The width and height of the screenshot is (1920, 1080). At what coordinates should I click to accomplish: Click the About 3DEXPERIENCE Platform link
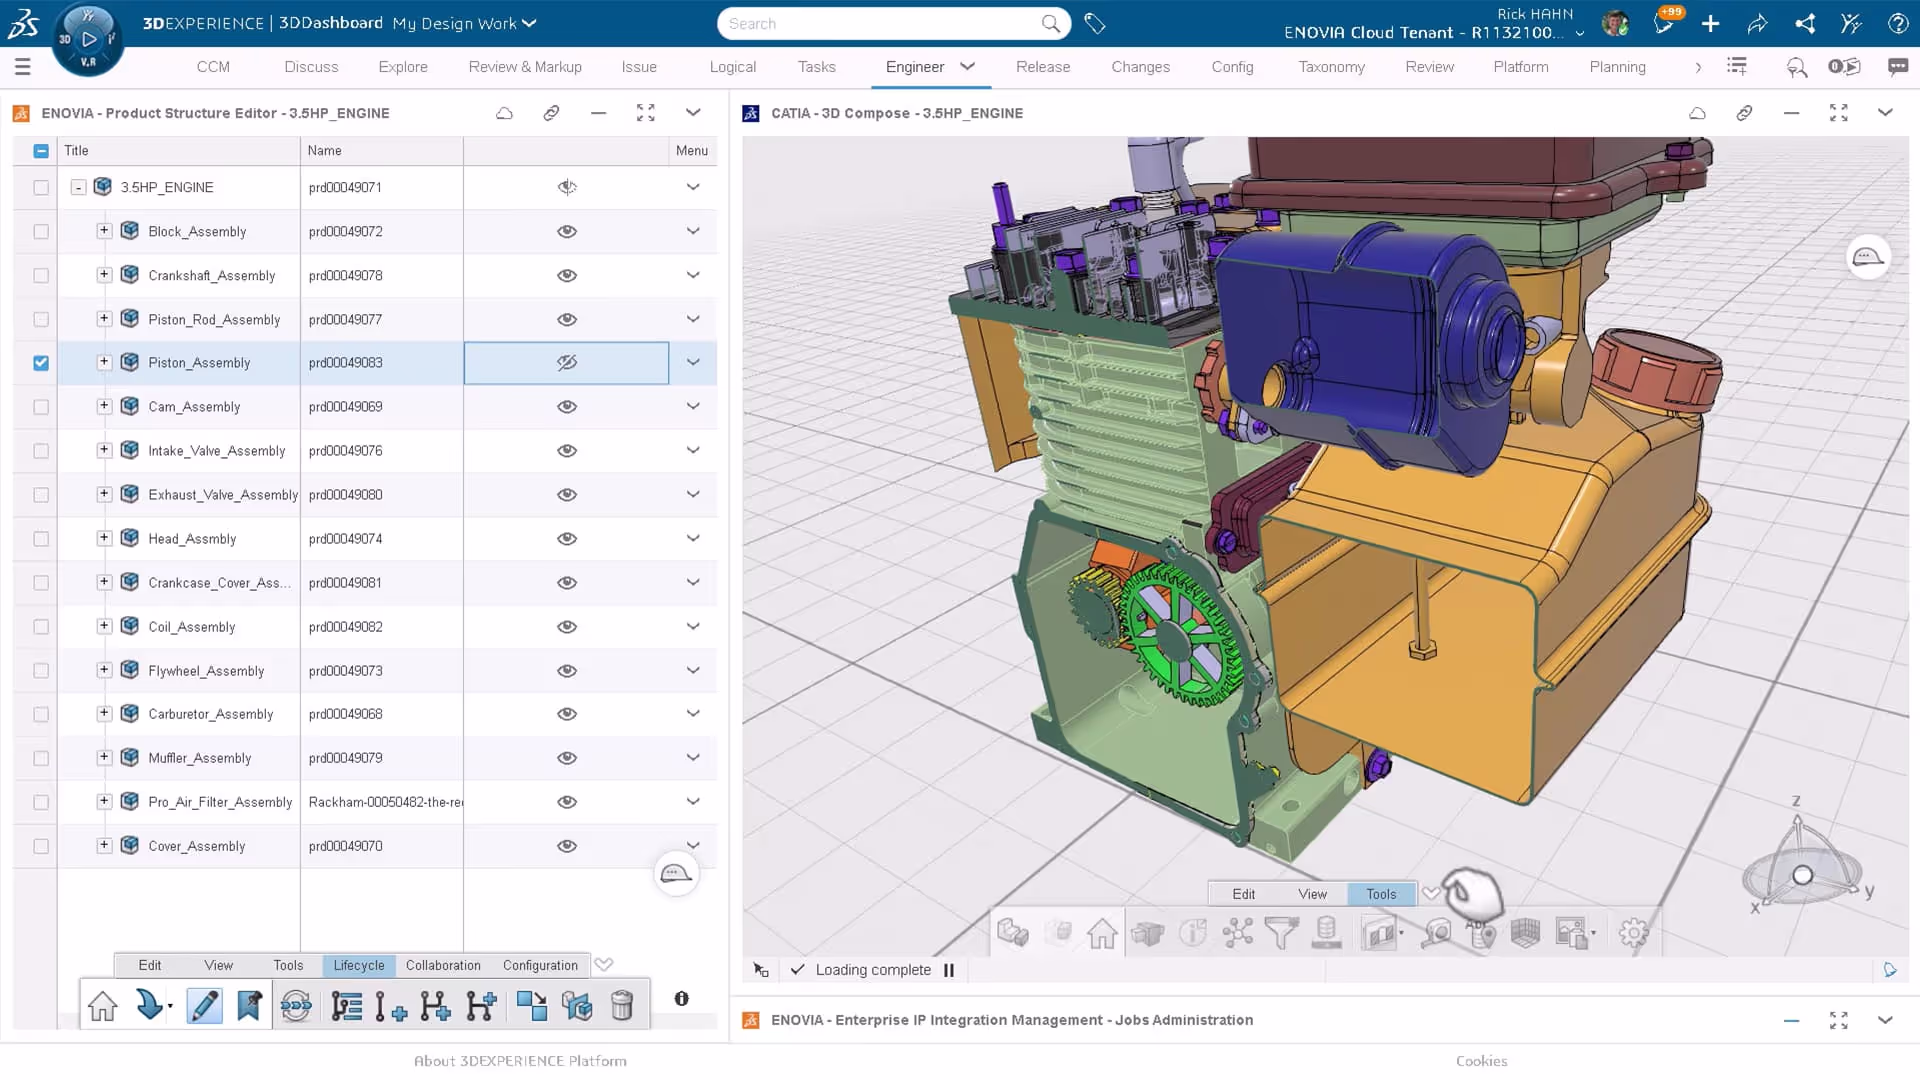(x=520, y=1061)
